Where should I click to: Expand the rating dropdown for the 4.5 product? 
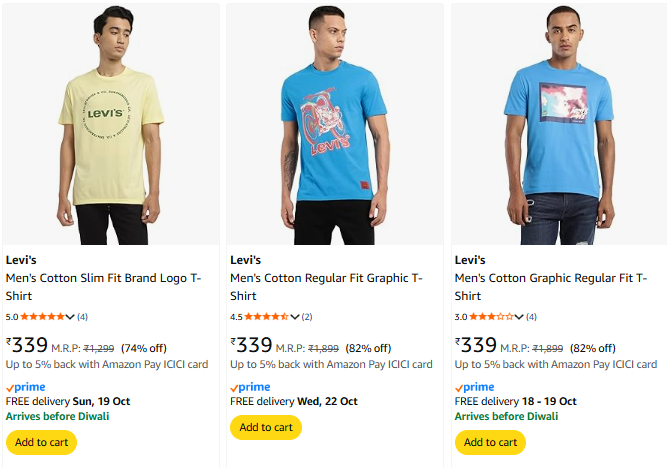(x=294, y=317)
